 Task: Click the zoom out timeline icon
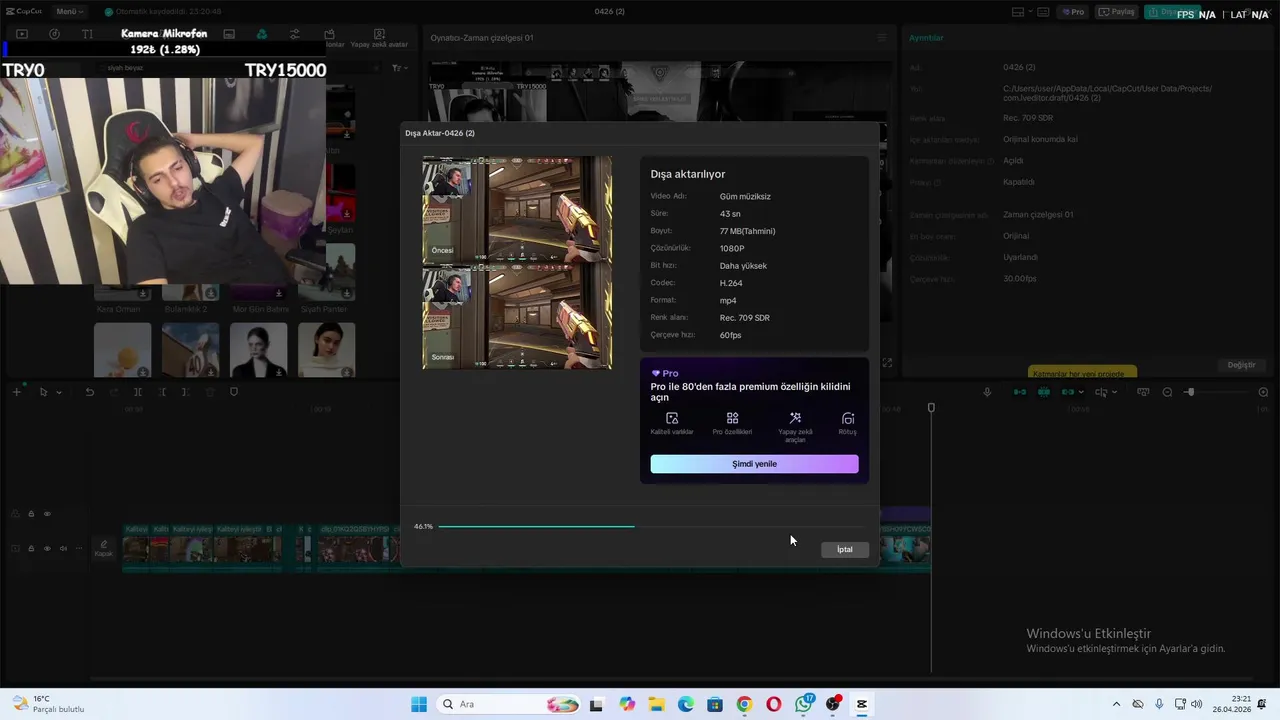[x=1167, y=392]
